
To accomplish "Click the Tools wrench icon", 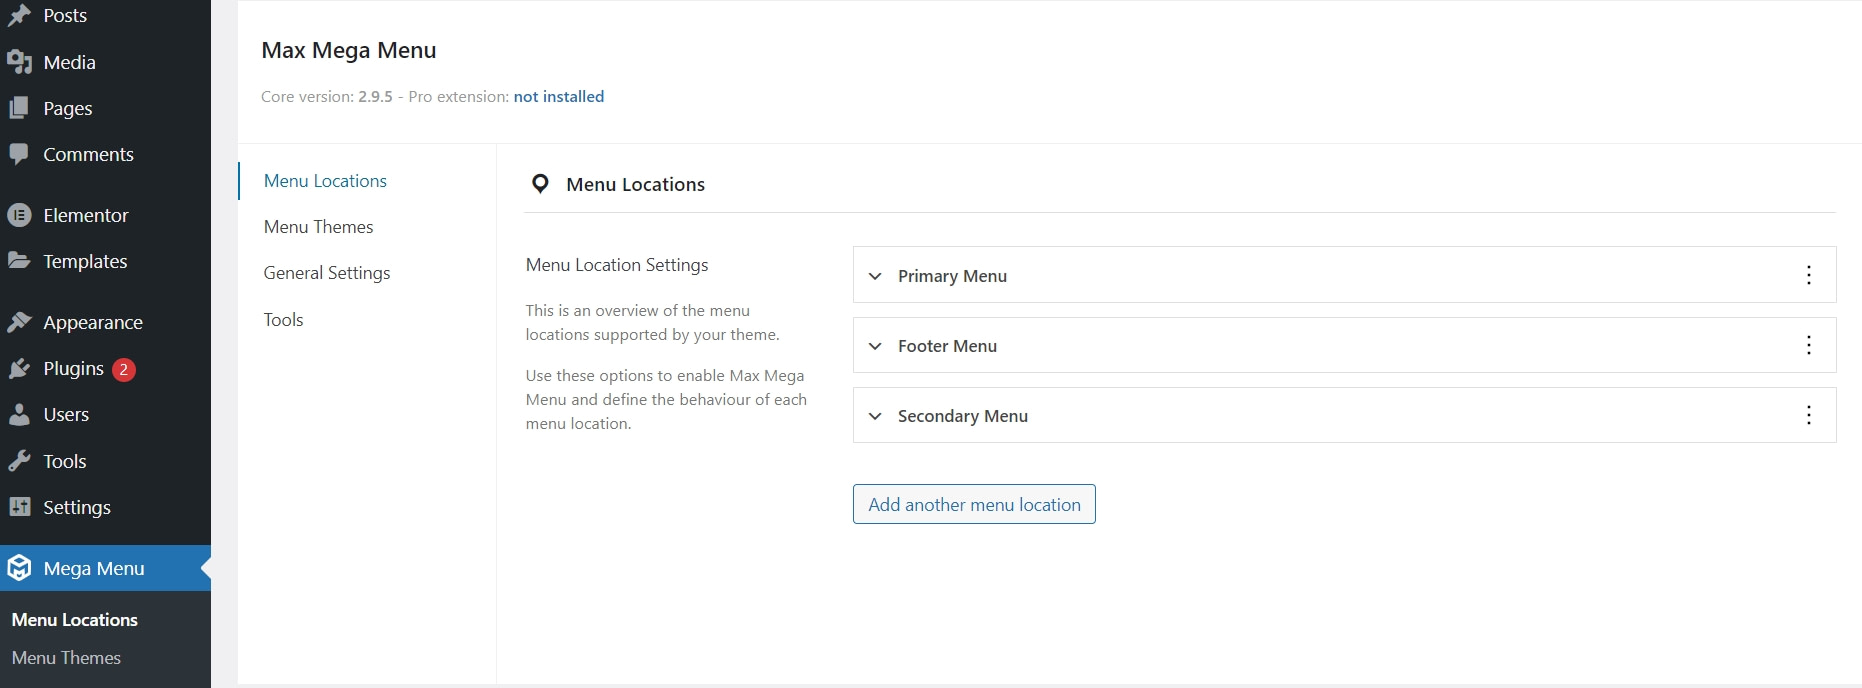I will pyautogui.click(x=21, y=461).
